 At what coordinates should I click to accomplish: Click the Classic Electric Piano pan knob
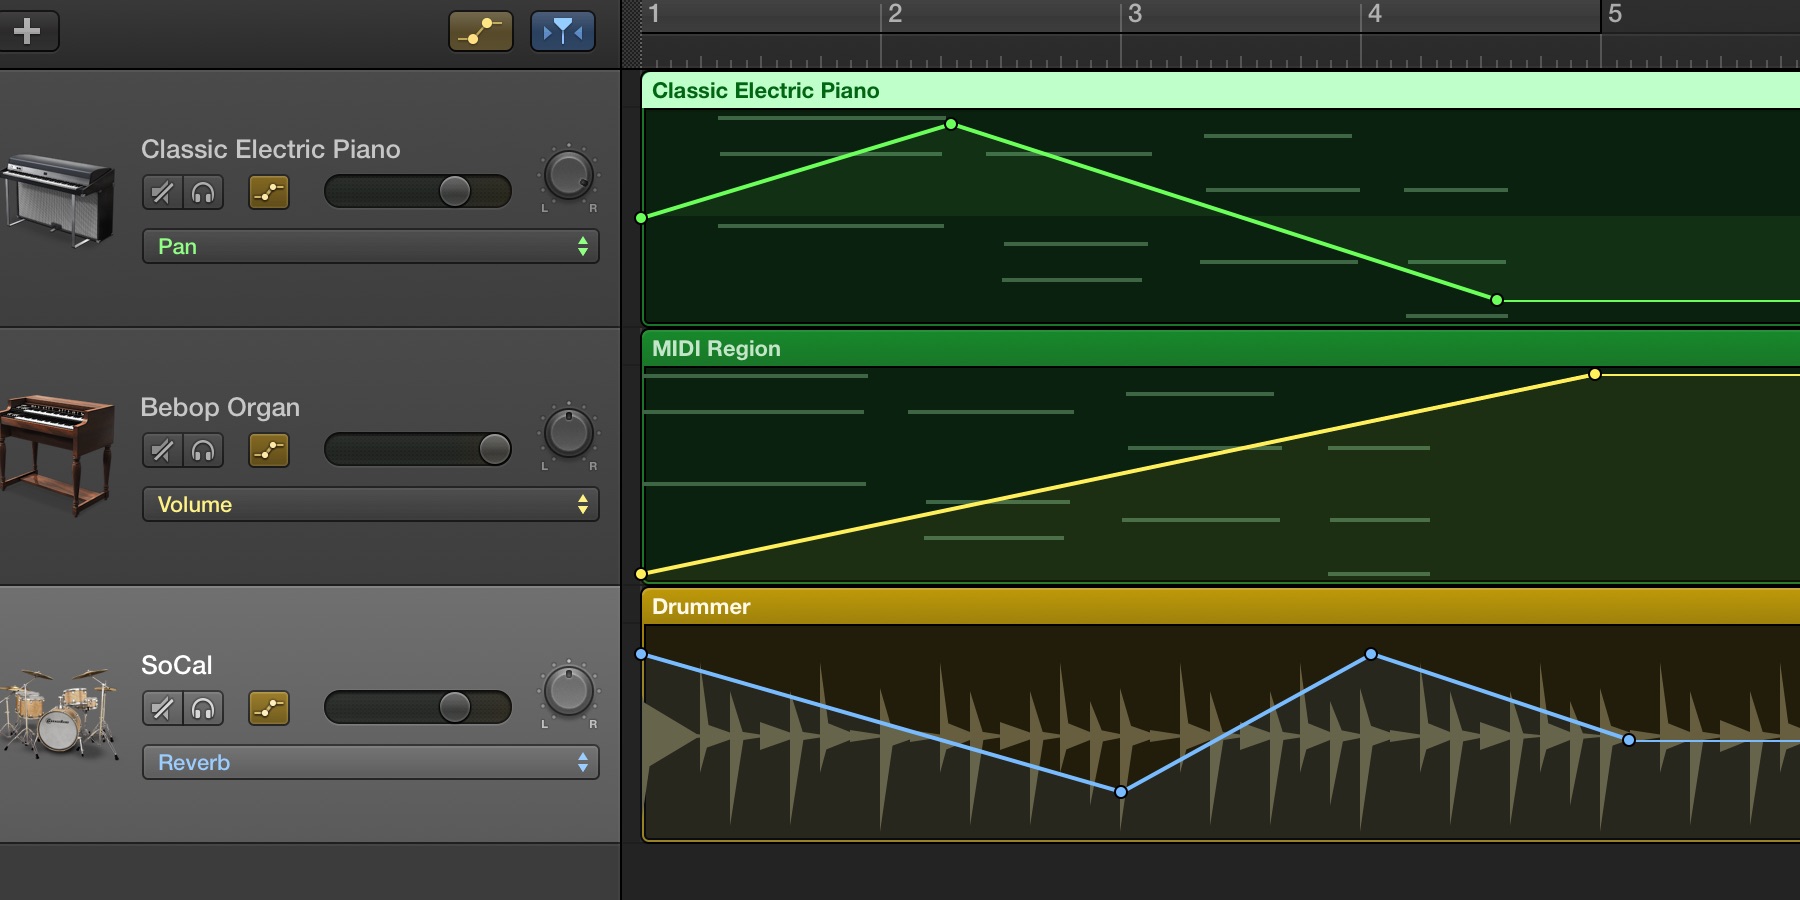tap(569, 175)
